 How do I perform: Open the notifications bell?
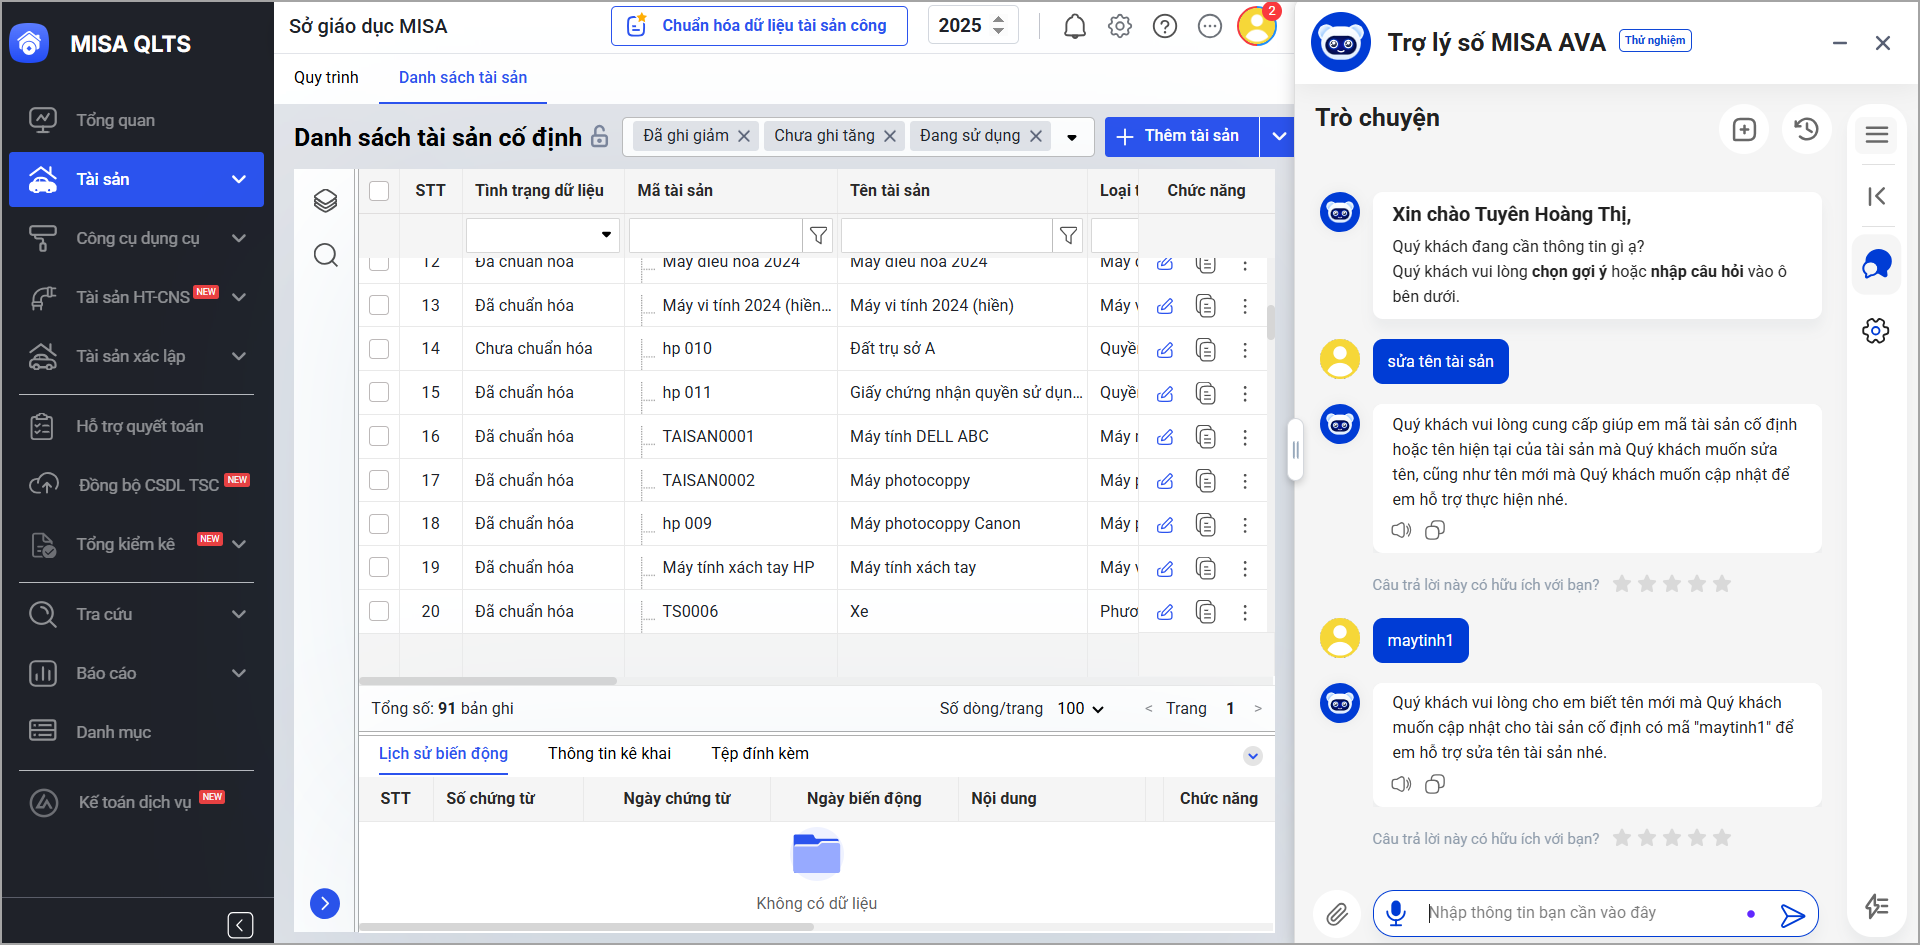(1074, 27)
